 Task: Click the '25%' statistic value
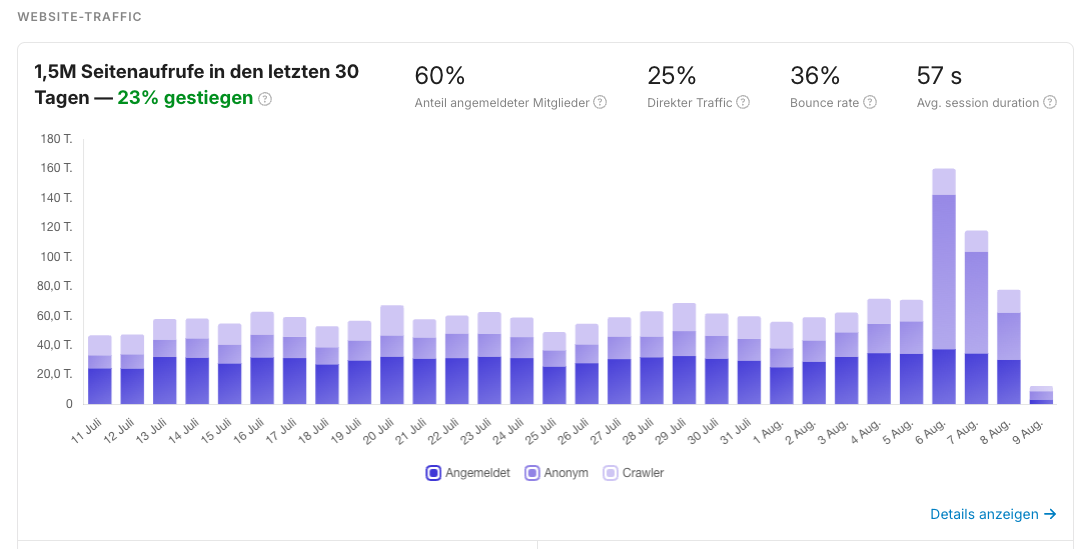click(671, 75)
